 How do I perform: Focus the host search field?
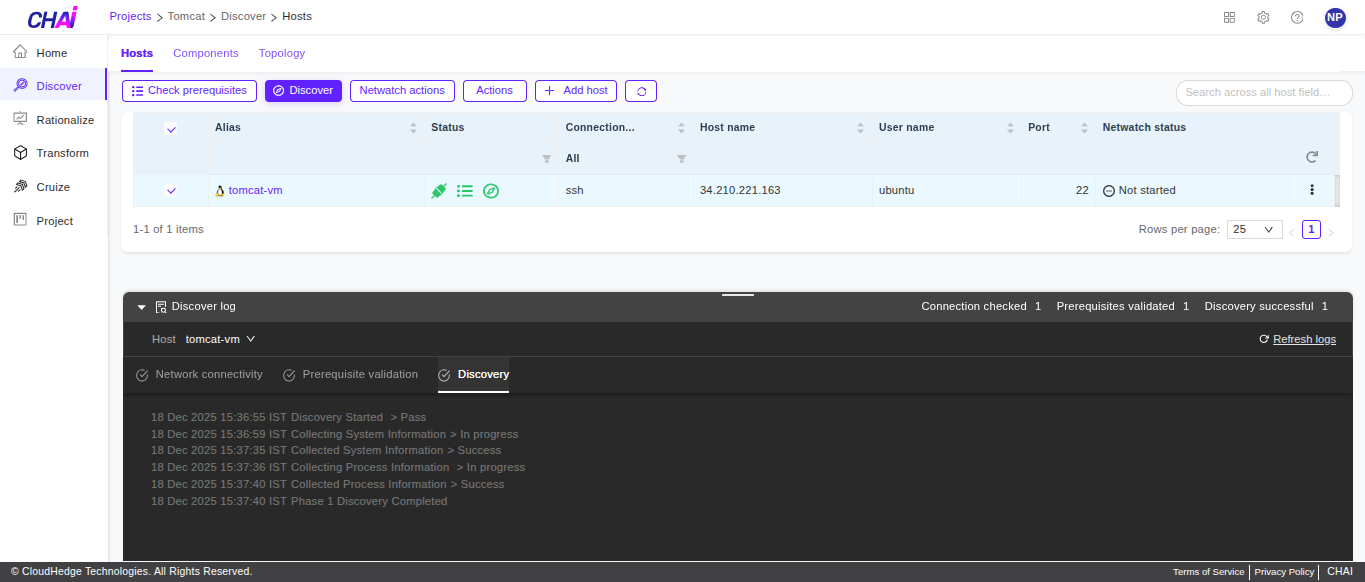click(x=1264, y=92)
